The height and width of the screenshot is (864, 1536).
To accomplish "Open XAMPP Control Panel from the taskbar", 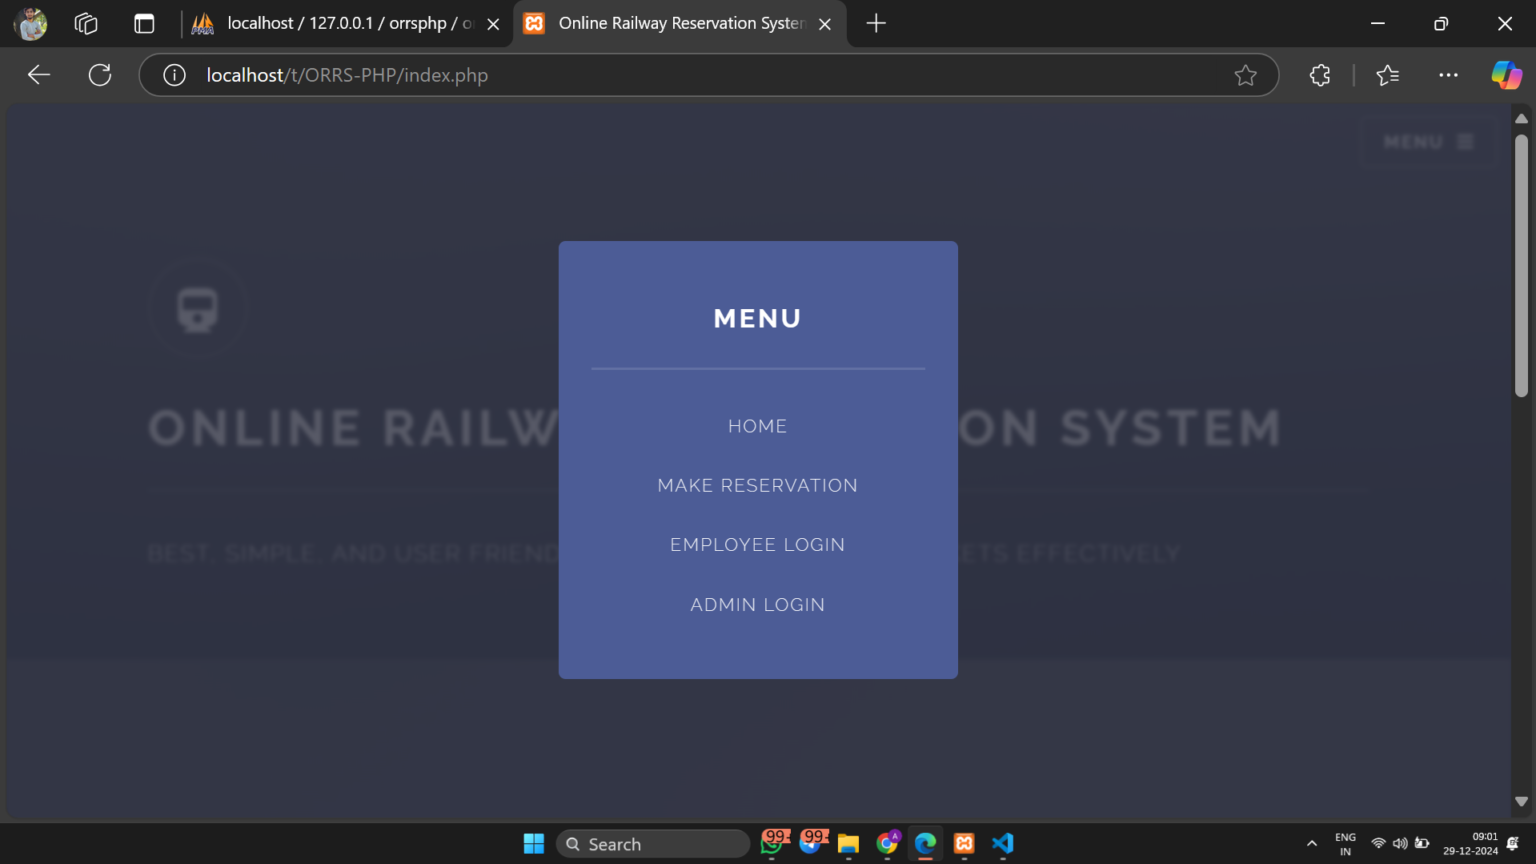I will (x=963, y=843).
